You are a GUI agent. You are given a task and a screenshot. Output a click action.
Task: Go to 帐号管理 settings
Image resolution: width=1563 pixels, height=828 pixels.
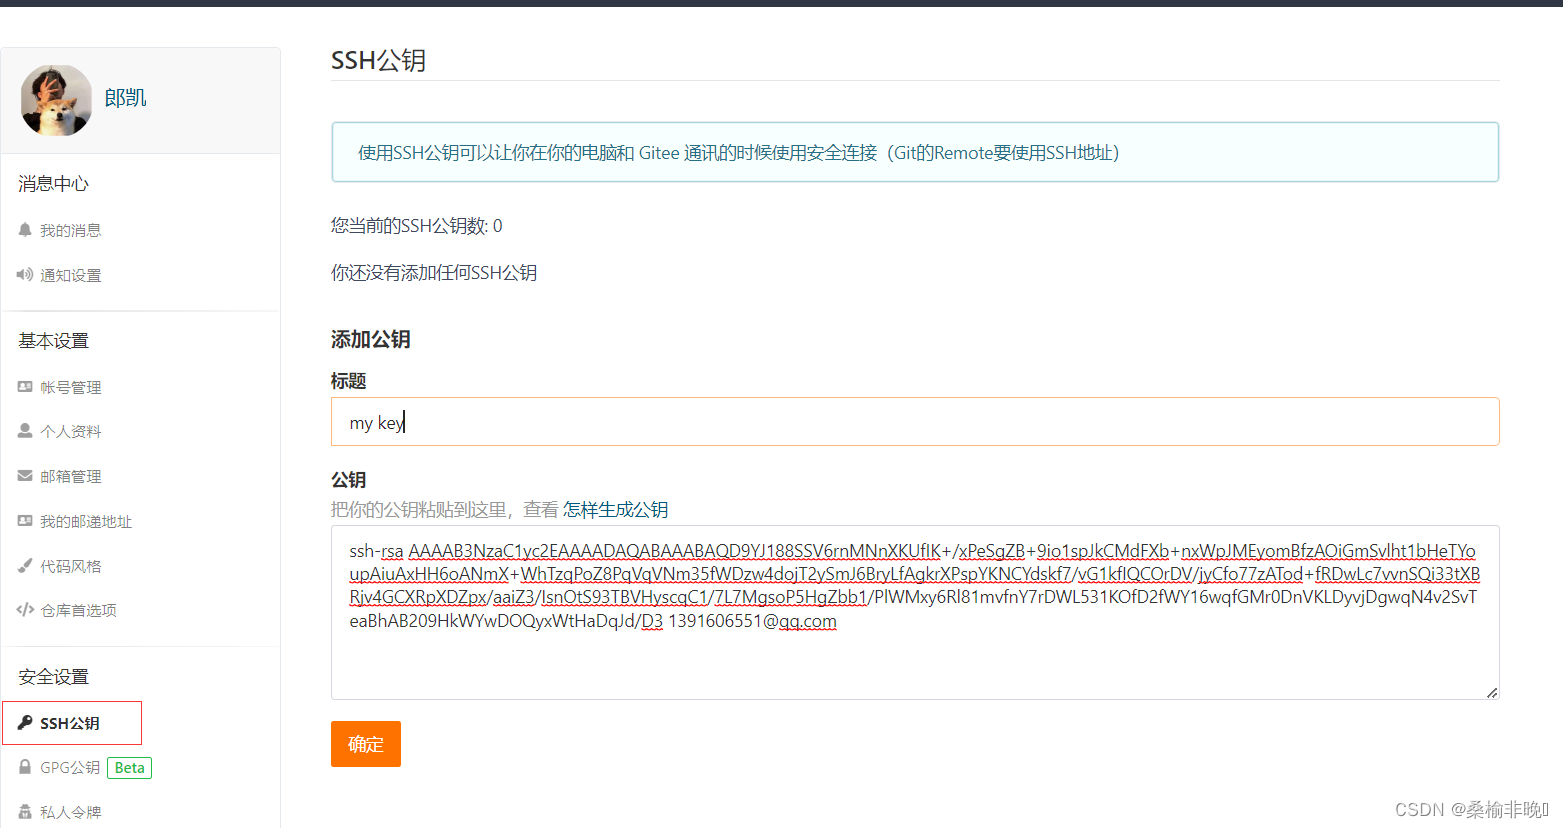(71, 387)
